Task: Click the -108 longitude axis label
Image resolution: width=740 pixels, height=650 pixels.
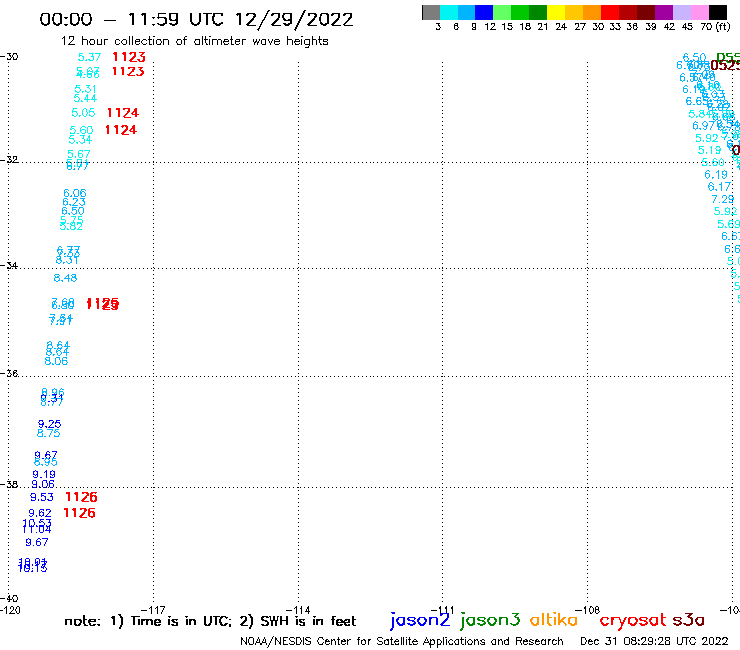Action: point(588,610)
